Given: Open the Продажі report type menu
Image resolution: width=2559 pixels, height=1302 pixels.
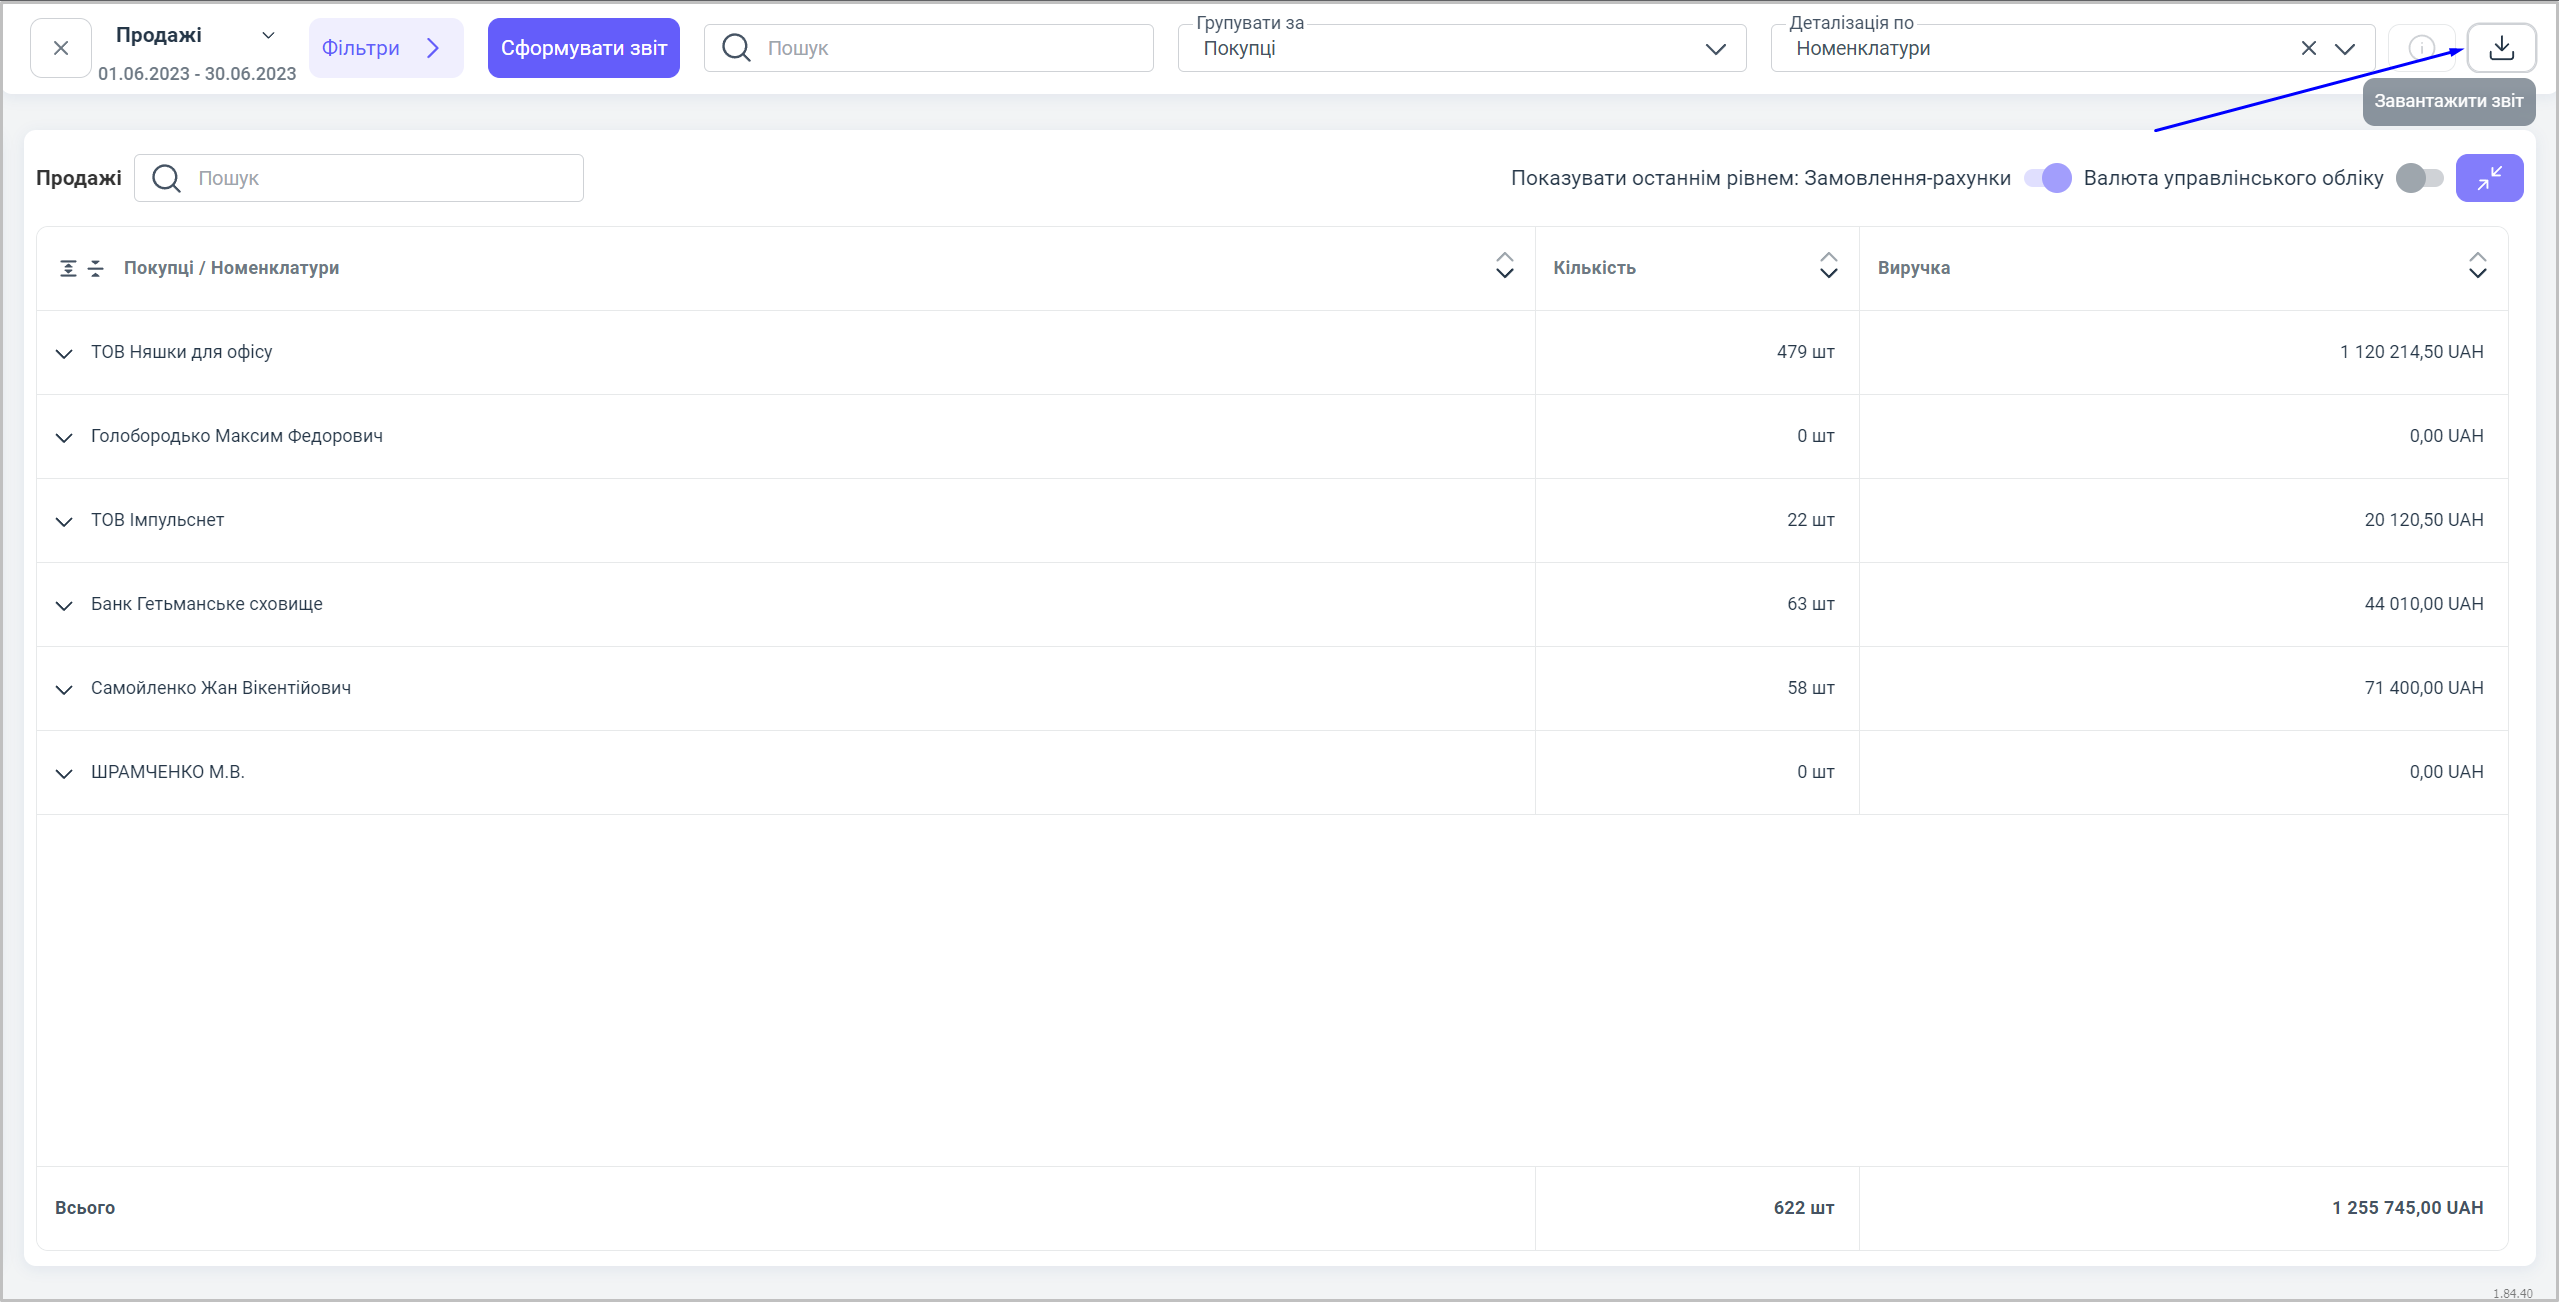Looking at the screenshot, I should 267,36.
